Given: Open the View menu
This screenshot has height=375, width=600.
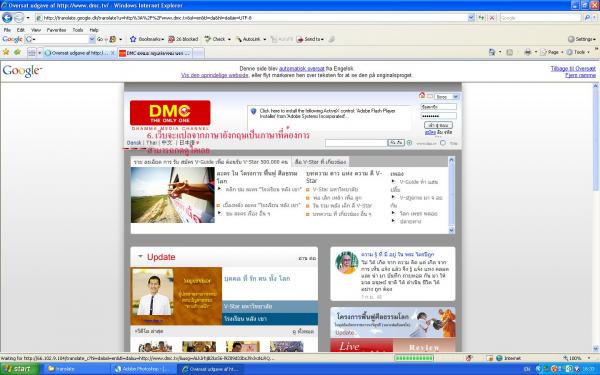Looking at the screenshot, I should point(36,30).
